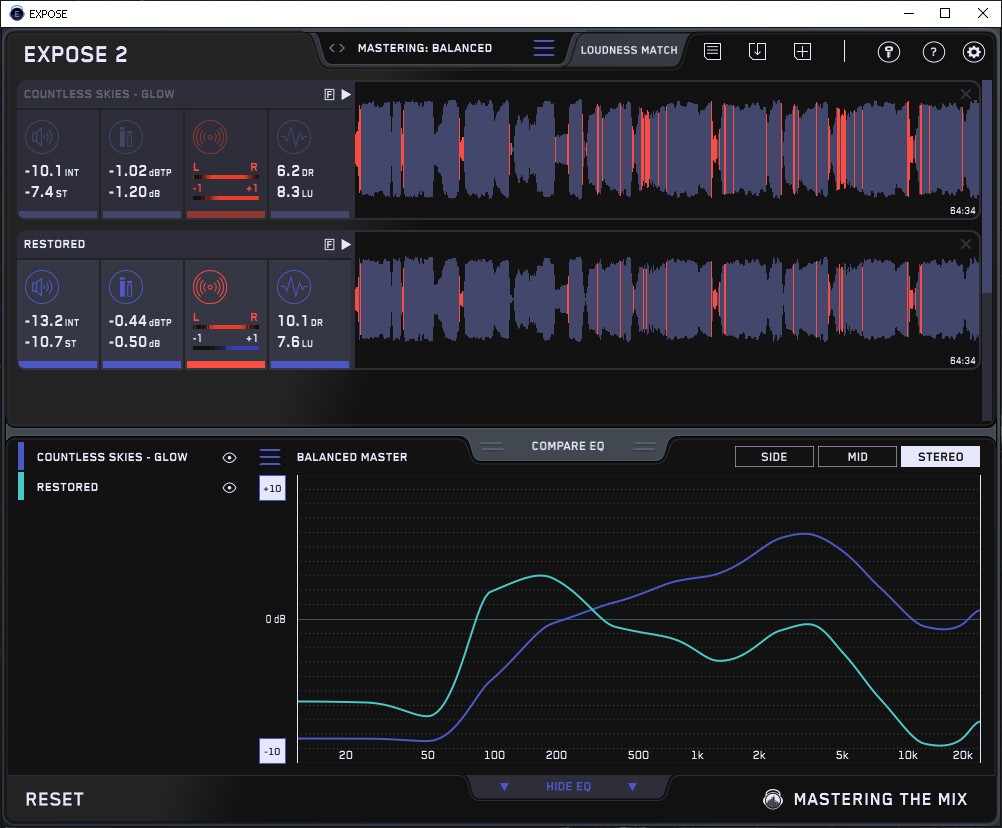Click the Reset button
This screenshot has height=828, width=1002.
point(55,799)
